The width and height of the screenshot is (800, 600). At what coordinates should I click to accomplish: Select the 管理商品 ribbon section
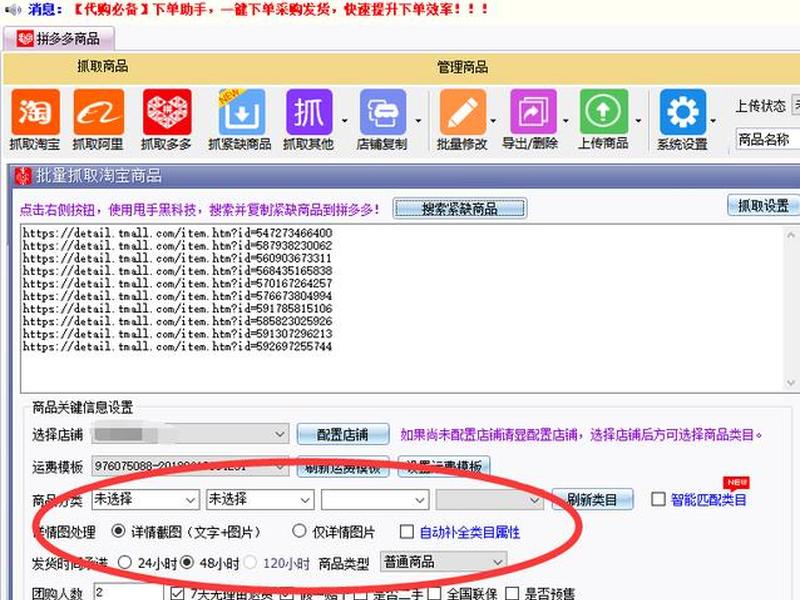click(462, 67)
